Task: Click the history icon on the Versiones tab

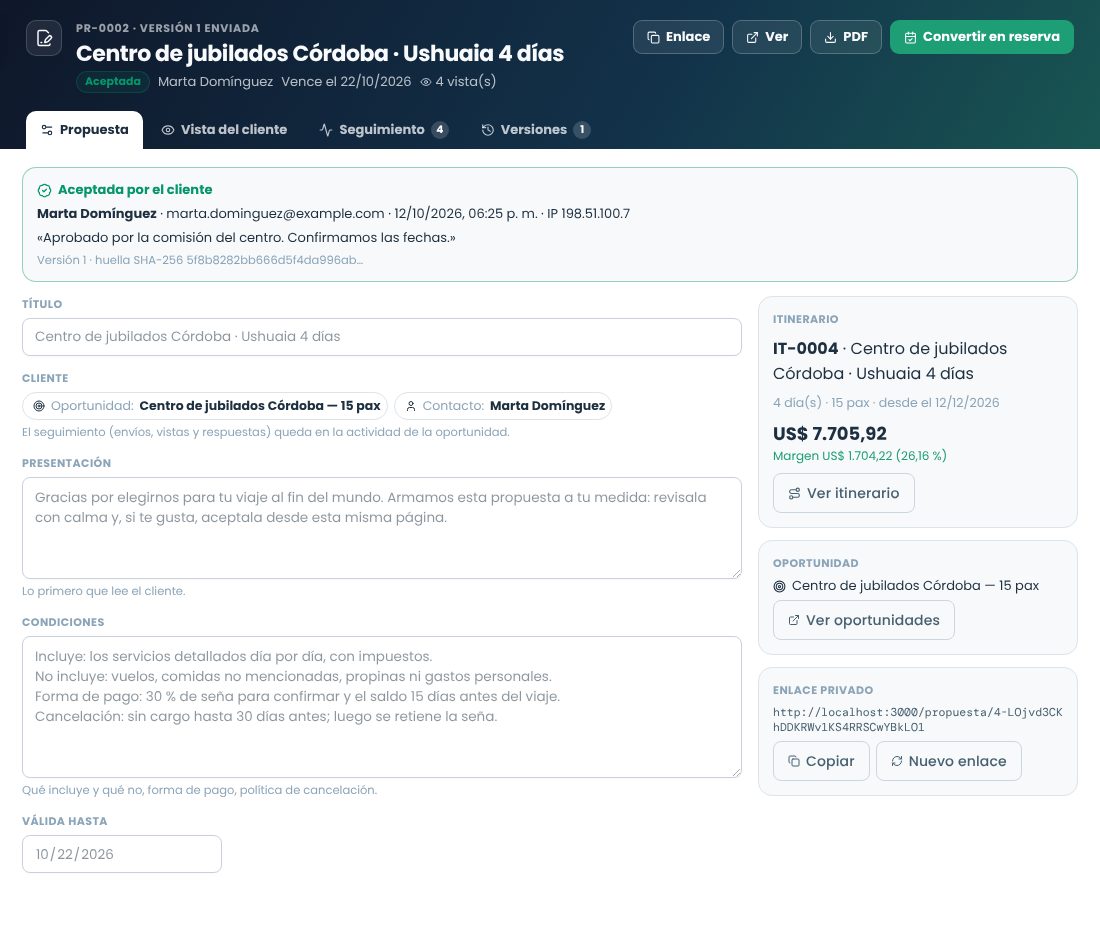Action: click(488, 130)
